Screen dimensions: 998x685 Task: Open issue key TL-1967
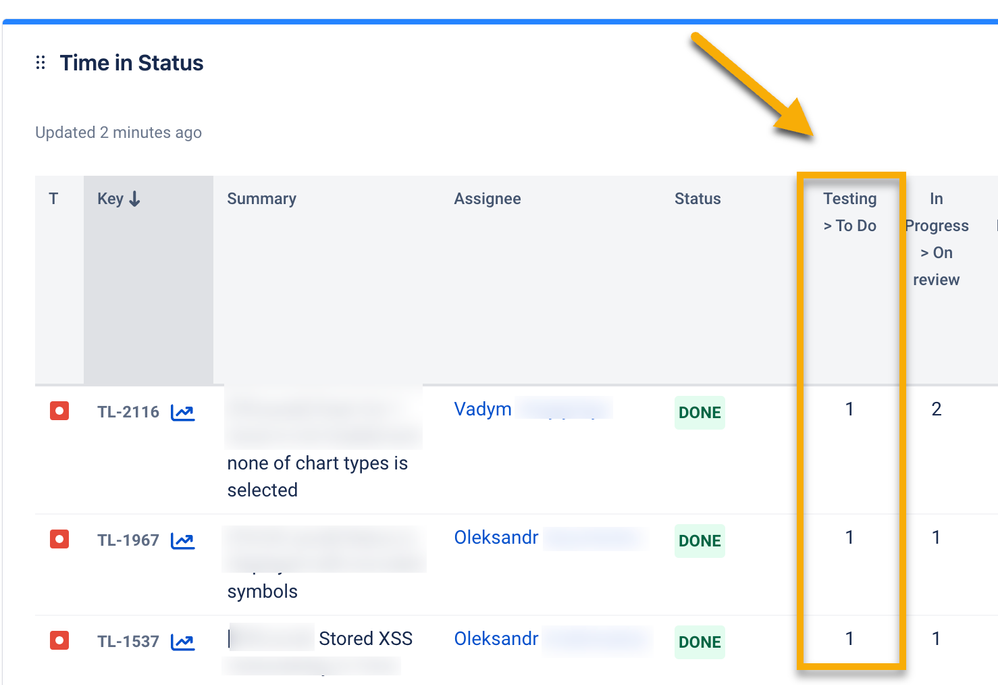(x=128, y=541)
